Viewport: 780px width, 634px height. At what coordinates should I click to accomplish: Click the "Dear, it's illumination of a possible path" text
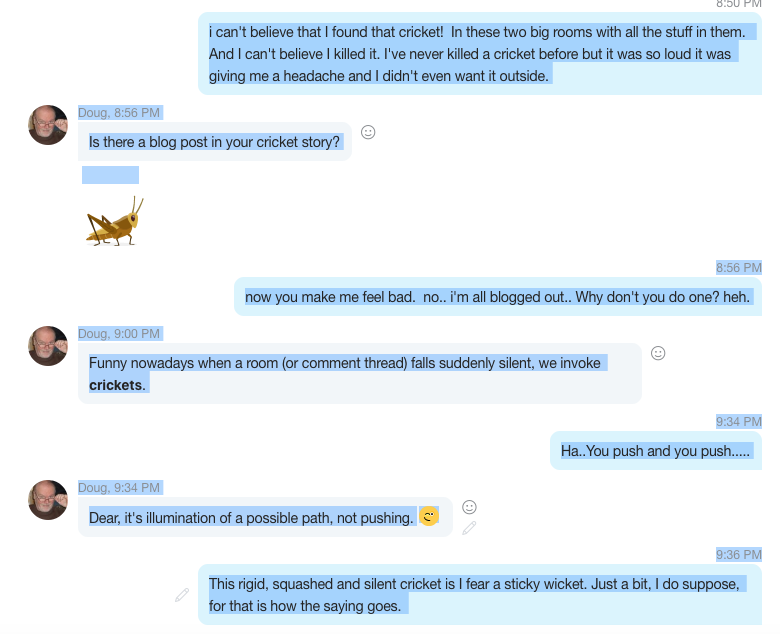(251, 518)
